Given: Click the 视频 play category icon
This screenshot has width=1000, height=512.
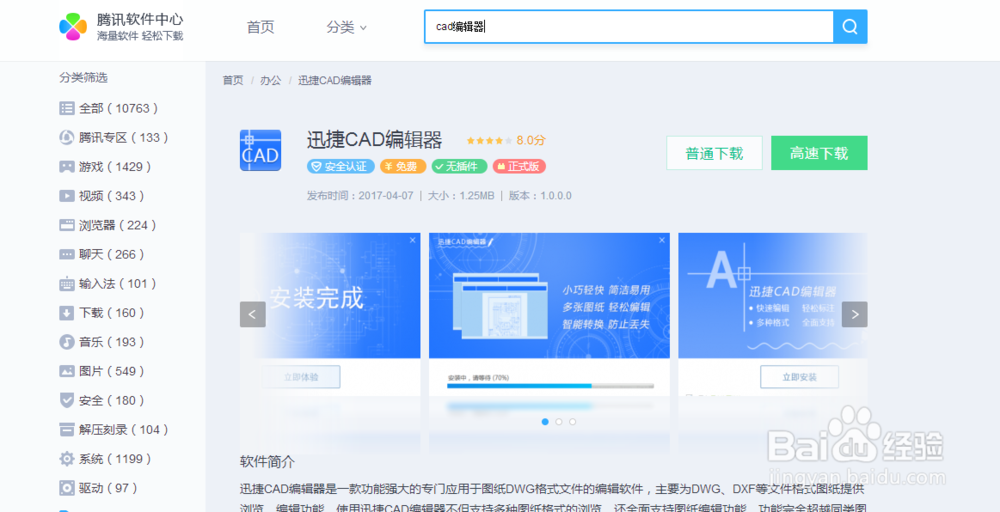Looking at the screenshot, I should click(x=67, y=196).
